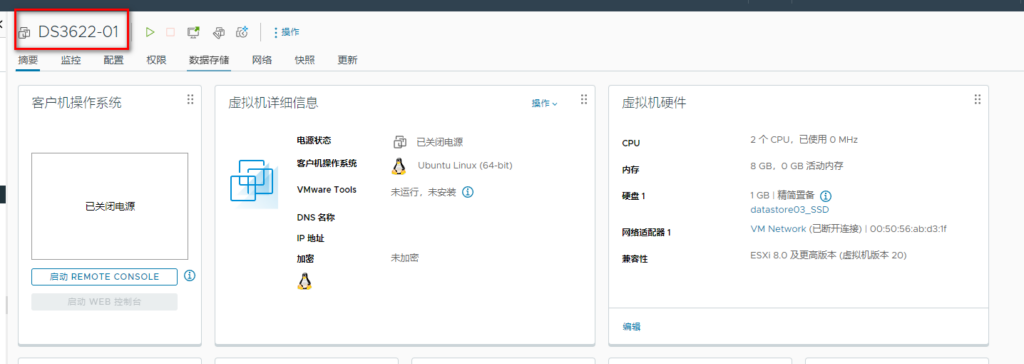Expand the 操作 dropdown in 虚拟机详细信息 card

click(545, 103)
